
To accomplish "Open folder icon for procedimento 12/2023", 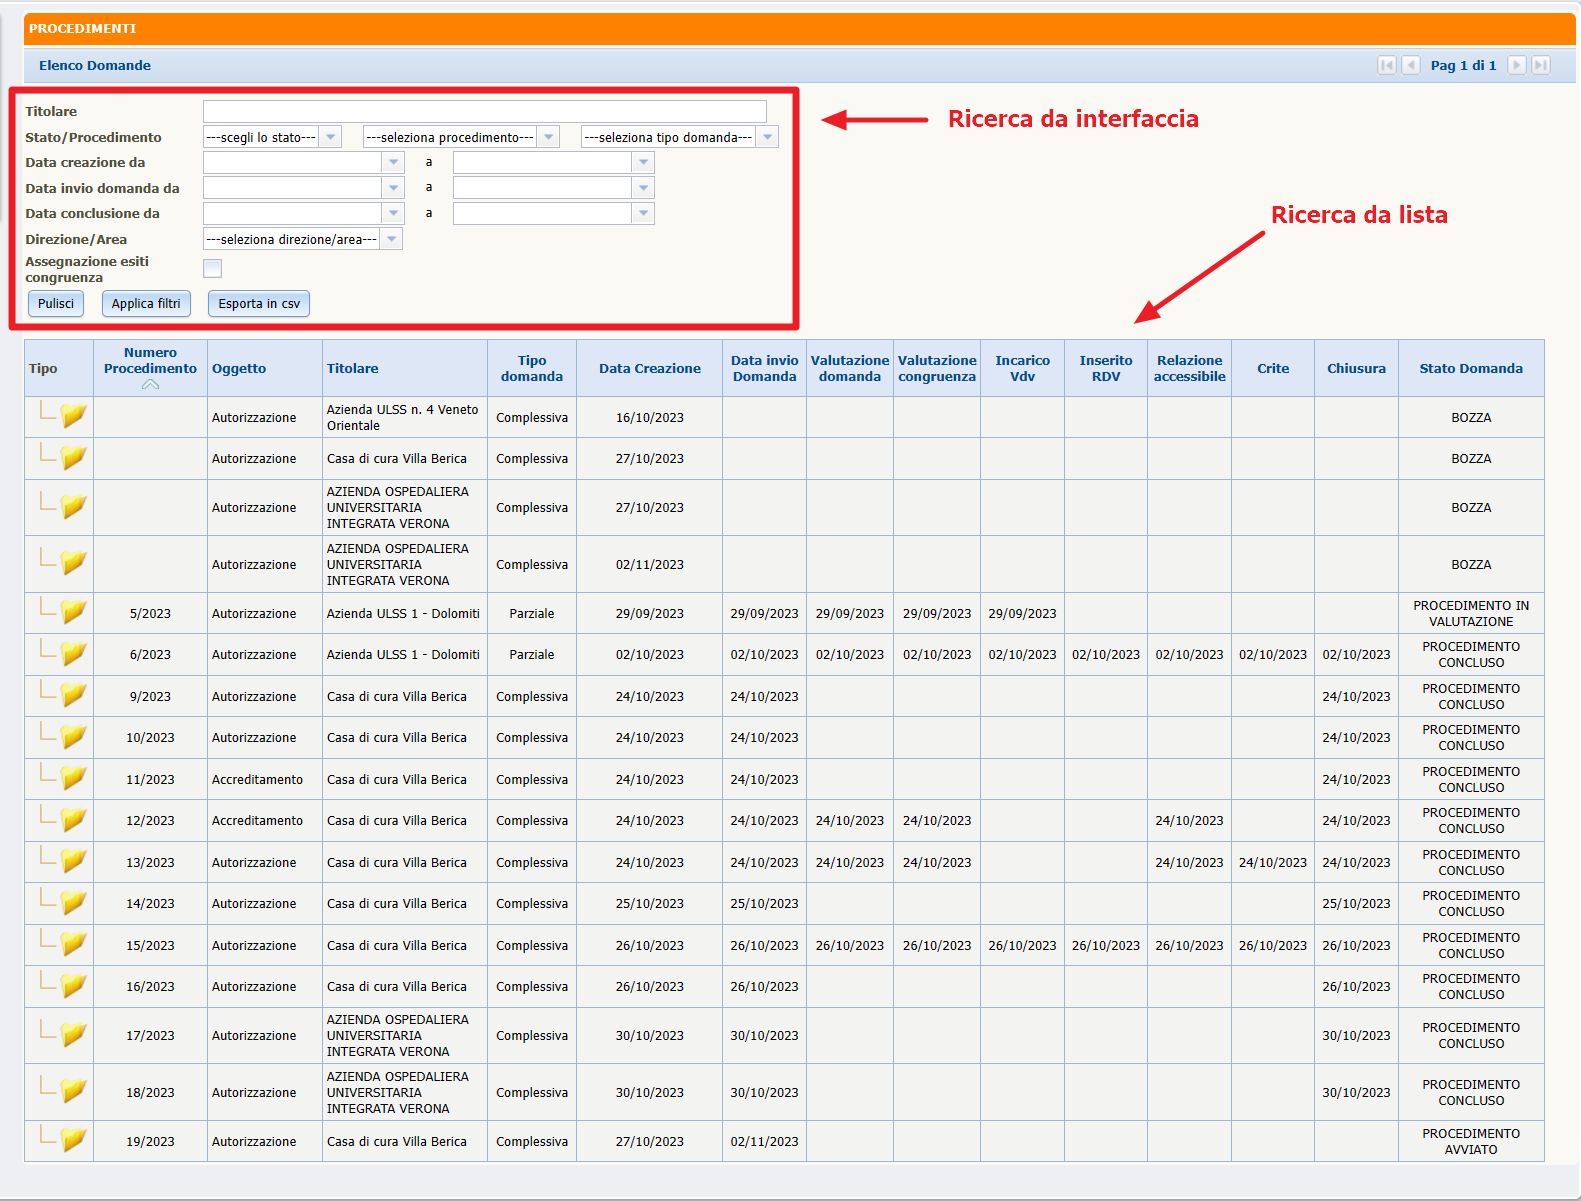I will 73,820.
